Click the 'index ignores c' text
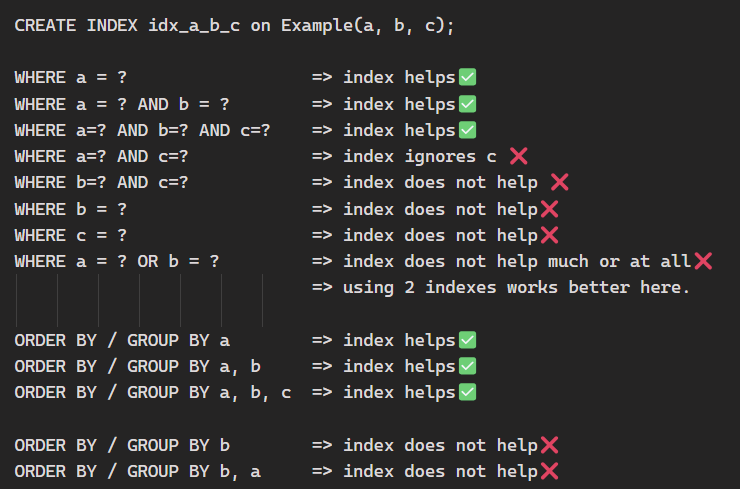Screen dimensions: 740x489 [x=420, y=156]
